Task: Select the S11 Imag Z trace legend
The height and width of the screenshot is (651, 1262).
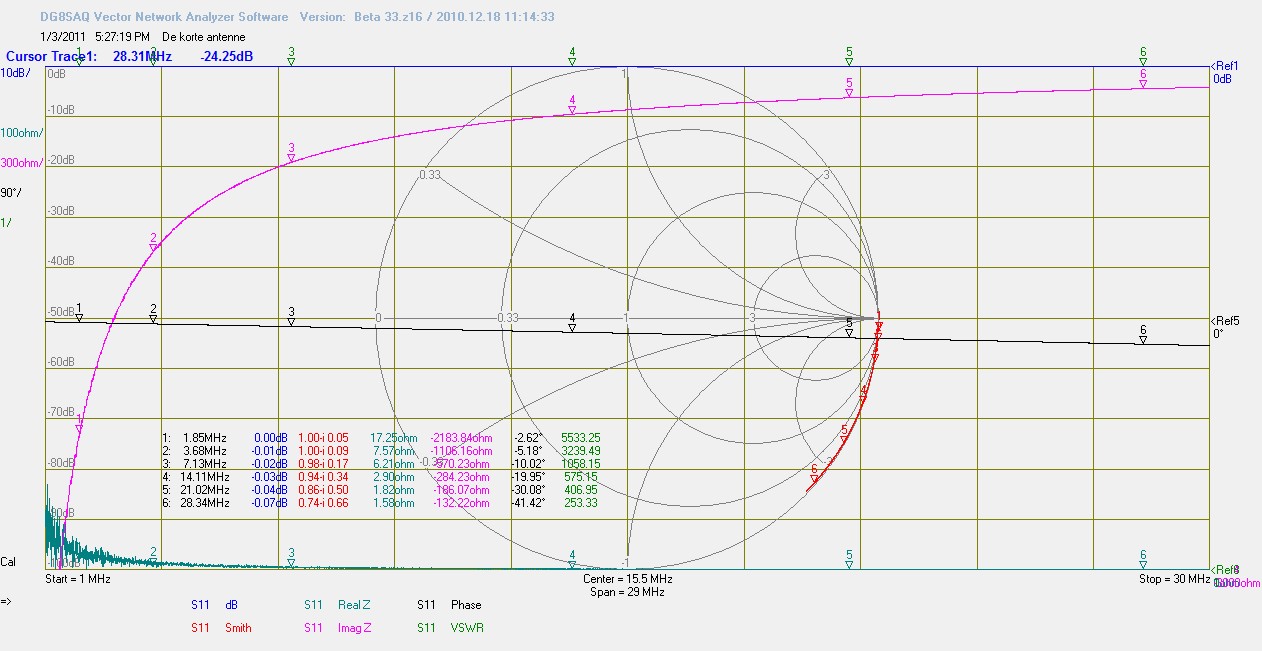Action: tap(337, 628)
